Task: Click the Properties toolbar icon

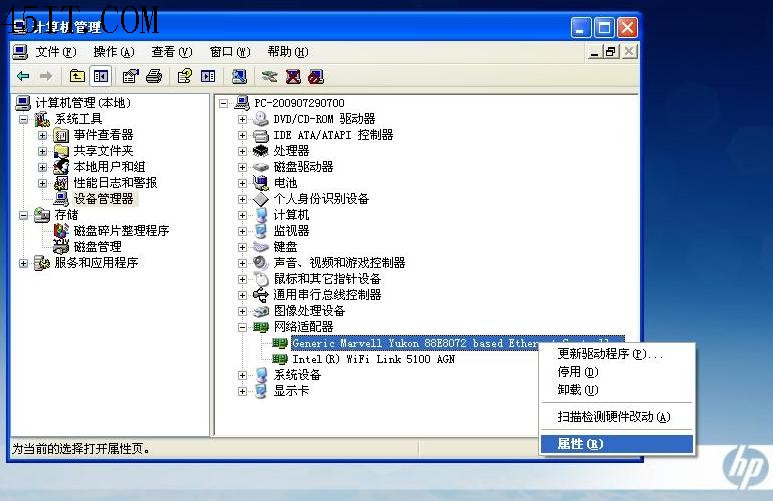Action: coord(130,76)
